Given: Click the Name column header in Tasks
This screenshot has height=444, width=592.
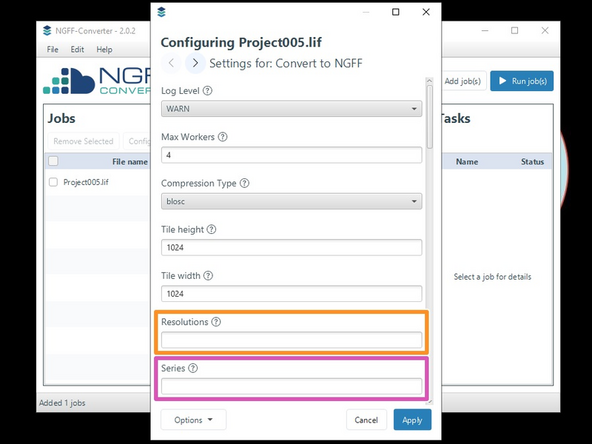Looking at the screenshot, I should click(x=467, y=162).
